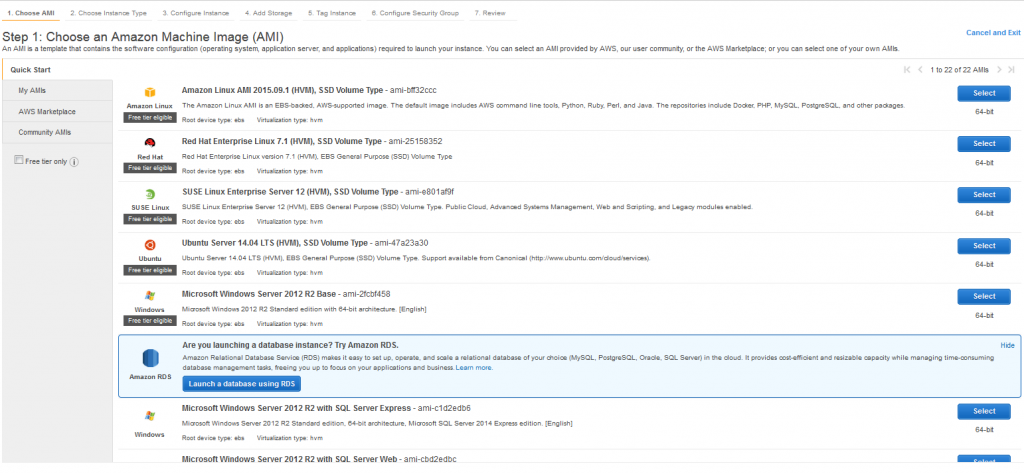Open the 2. Choose Instance Type step
The image size is (1024, 474).
[x=108, y=13]
